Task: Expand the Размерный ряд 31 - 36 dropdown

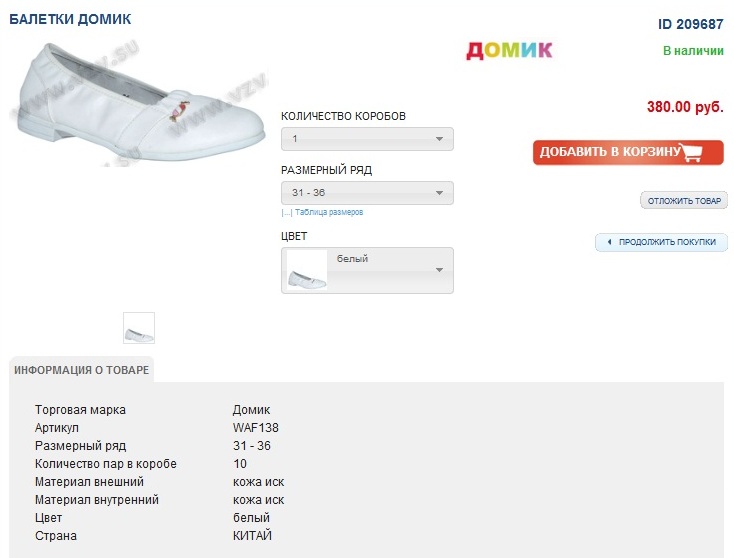Action: (x=367, y=193)
